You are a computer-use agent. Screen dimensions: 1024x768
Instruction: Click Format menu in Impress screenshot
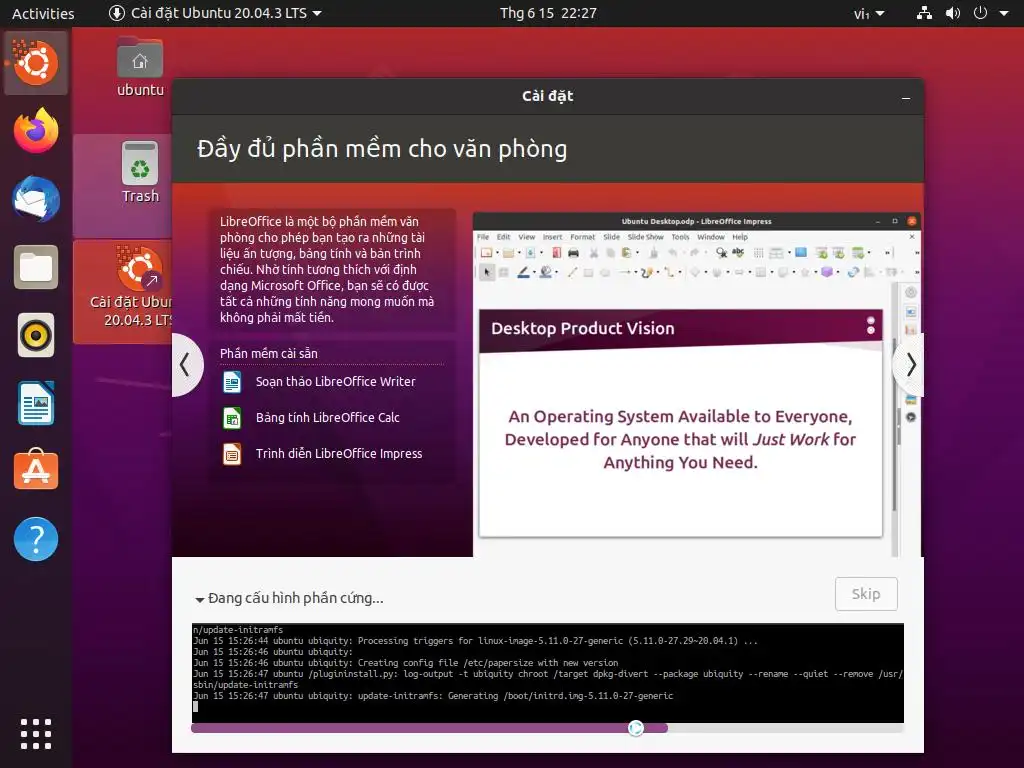583,237
